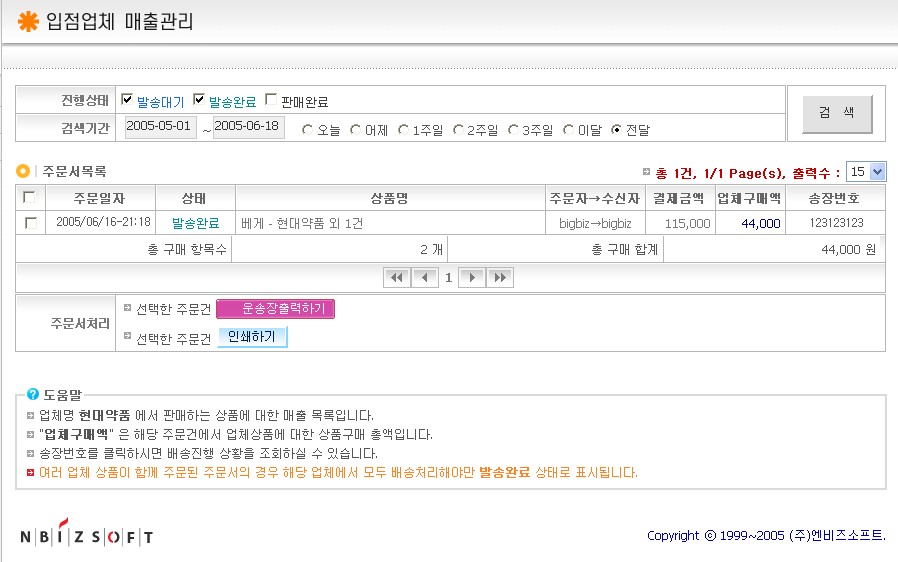
Task: Click the blue help question icon
Action: [x=33, y=395]
